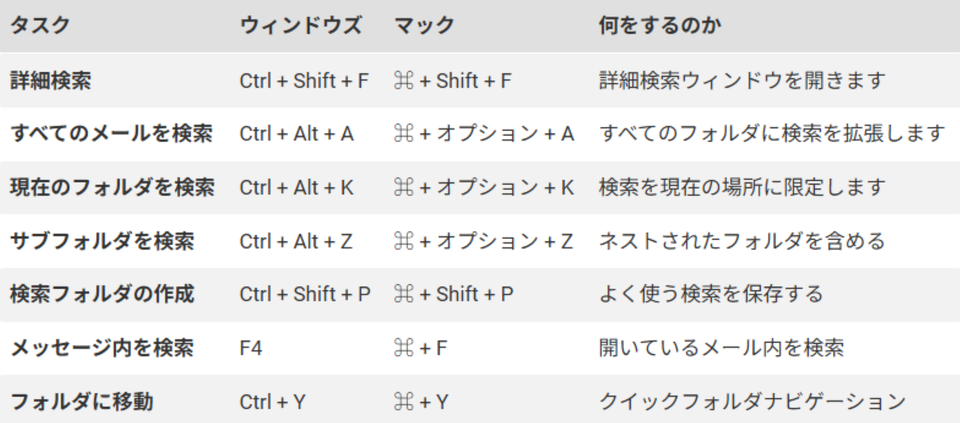Viewport: 960px width, 423px height.
Task: Select the Ctrl + Alt + A shortcut
Action: pyautogui.click(x=297, y=133)
